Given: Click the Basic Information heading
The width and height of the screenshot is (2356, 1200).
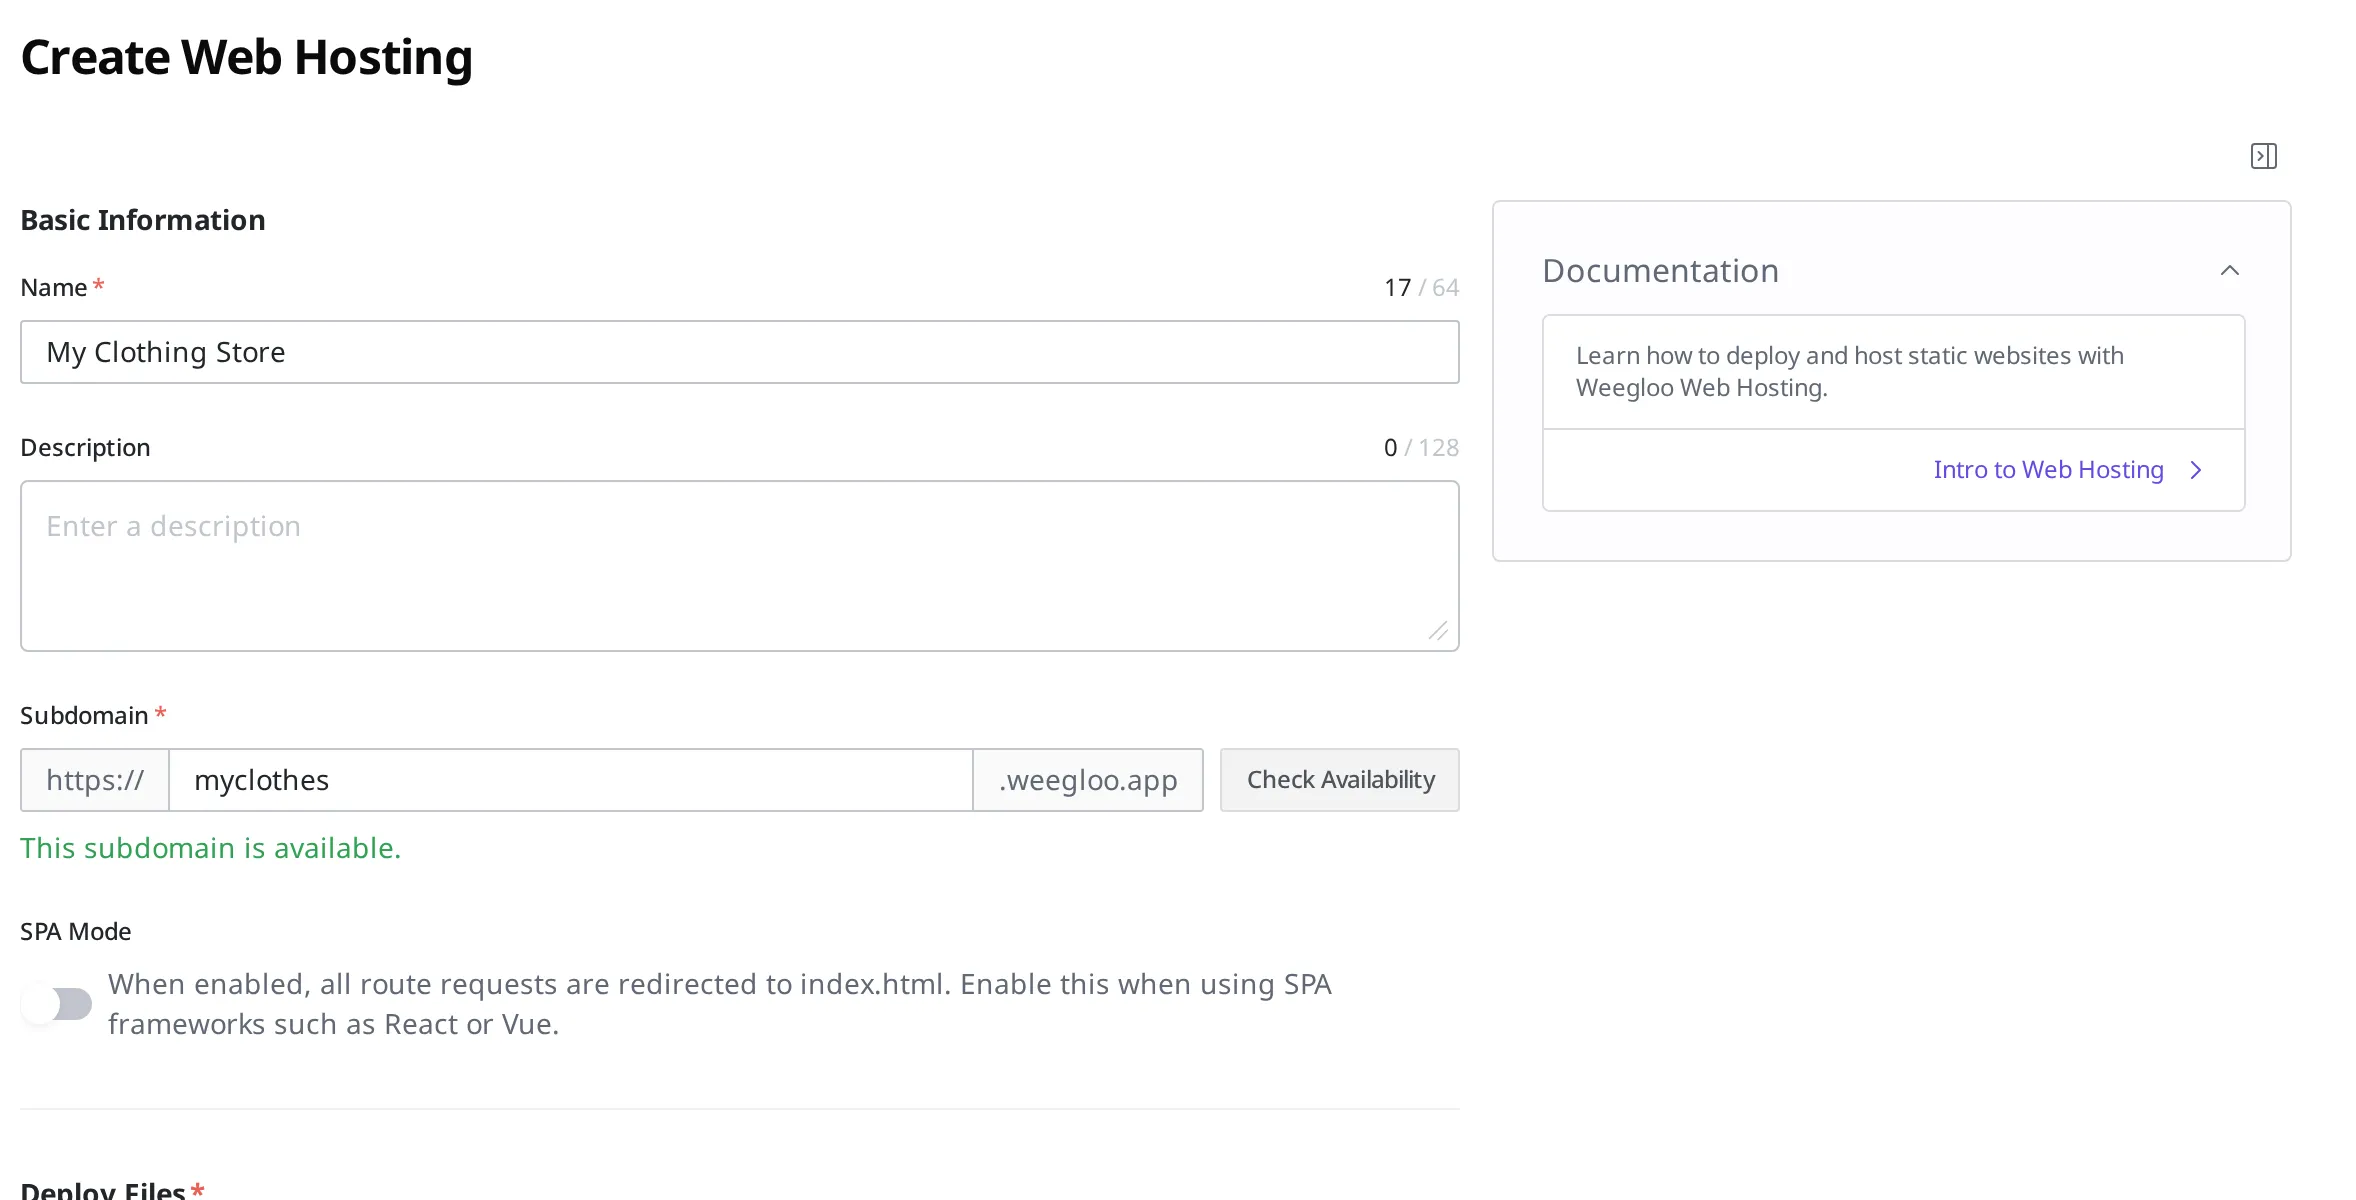Looking at the screenshot, I should coord(143,220).
